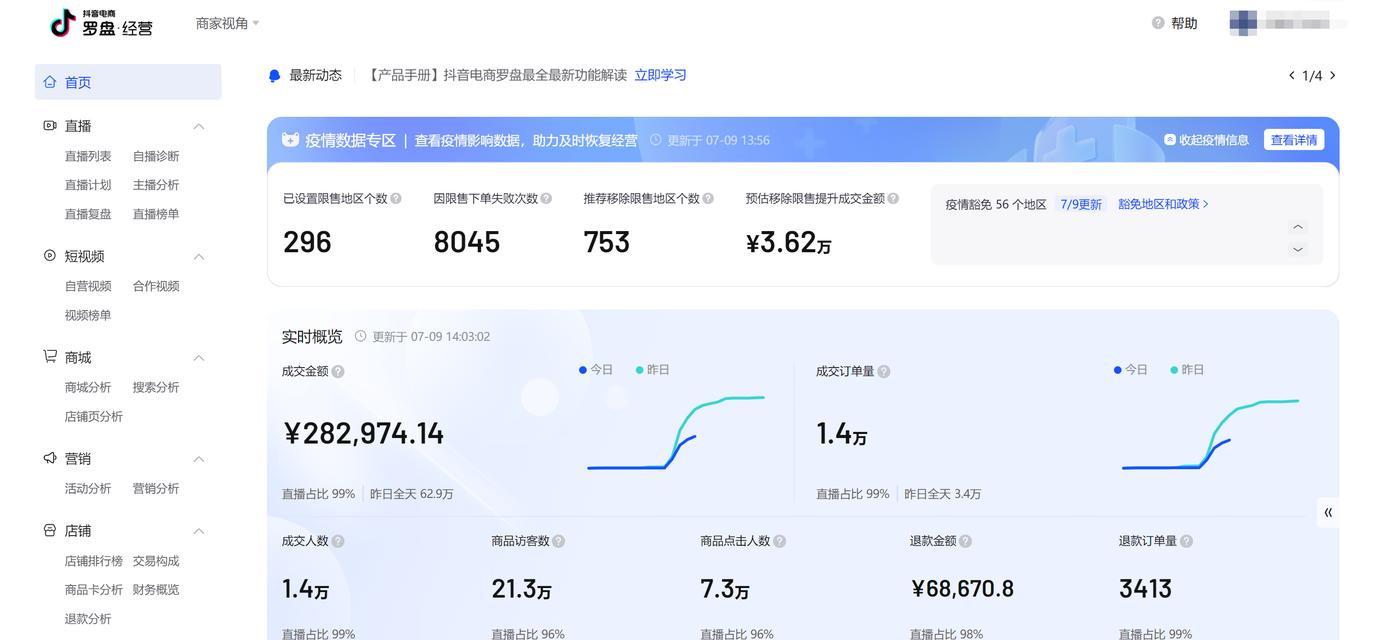Click the 营销 megaphone icon in sidebar
Screen dimensions: 1399x640
[50, 458]
